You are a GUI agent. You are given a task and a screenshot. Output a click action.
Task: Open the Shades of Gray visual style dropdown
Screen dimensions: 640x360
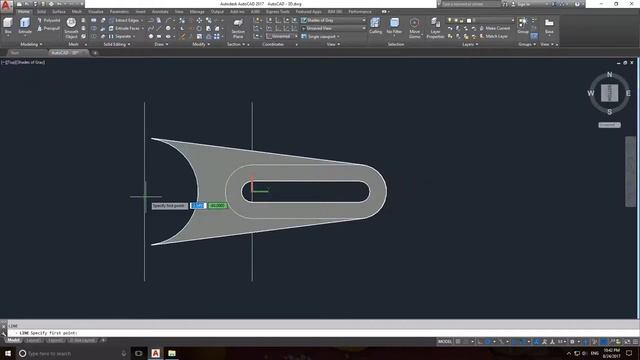pyautogui.click(x=333, y=20)
